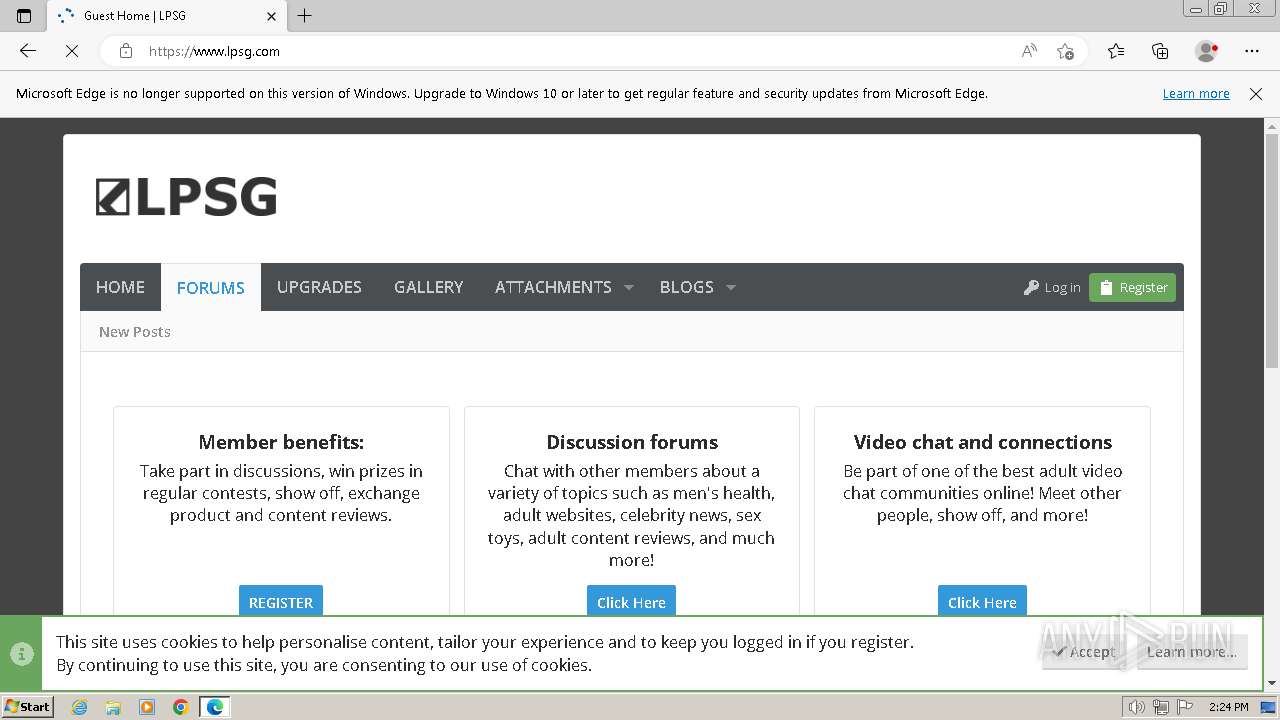Expand the ATTACHMENTS dropdown arrow

click(x=629, y=288)
